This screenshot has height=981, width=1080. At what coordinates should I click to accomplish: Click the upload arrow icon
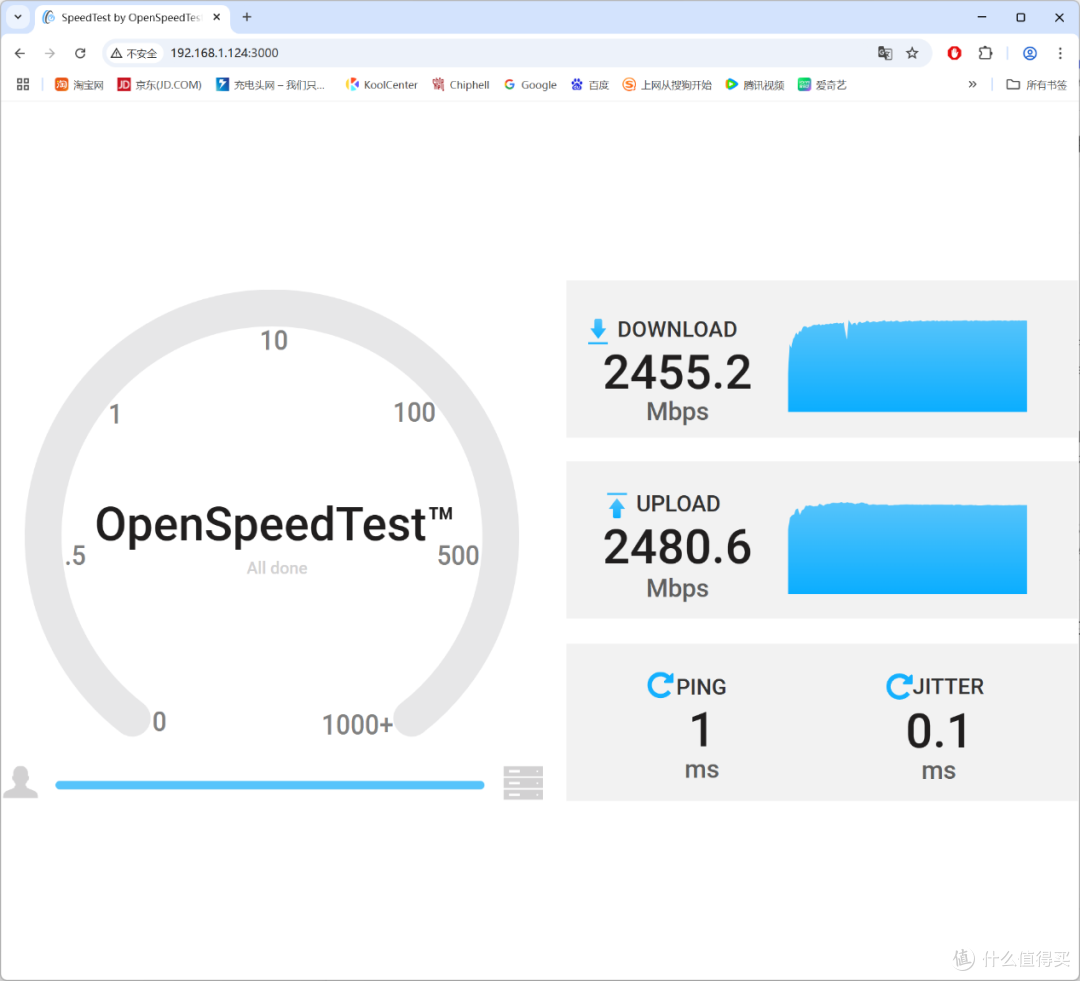tap(616, 505)
